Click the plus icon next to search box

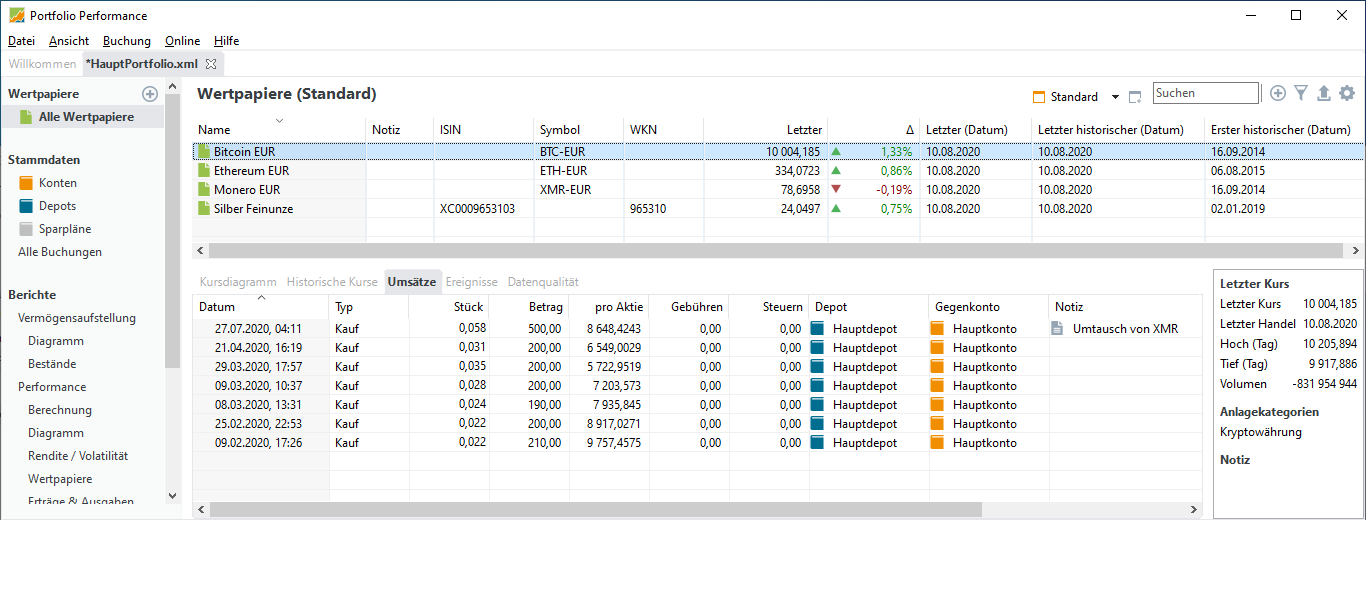1278,93
